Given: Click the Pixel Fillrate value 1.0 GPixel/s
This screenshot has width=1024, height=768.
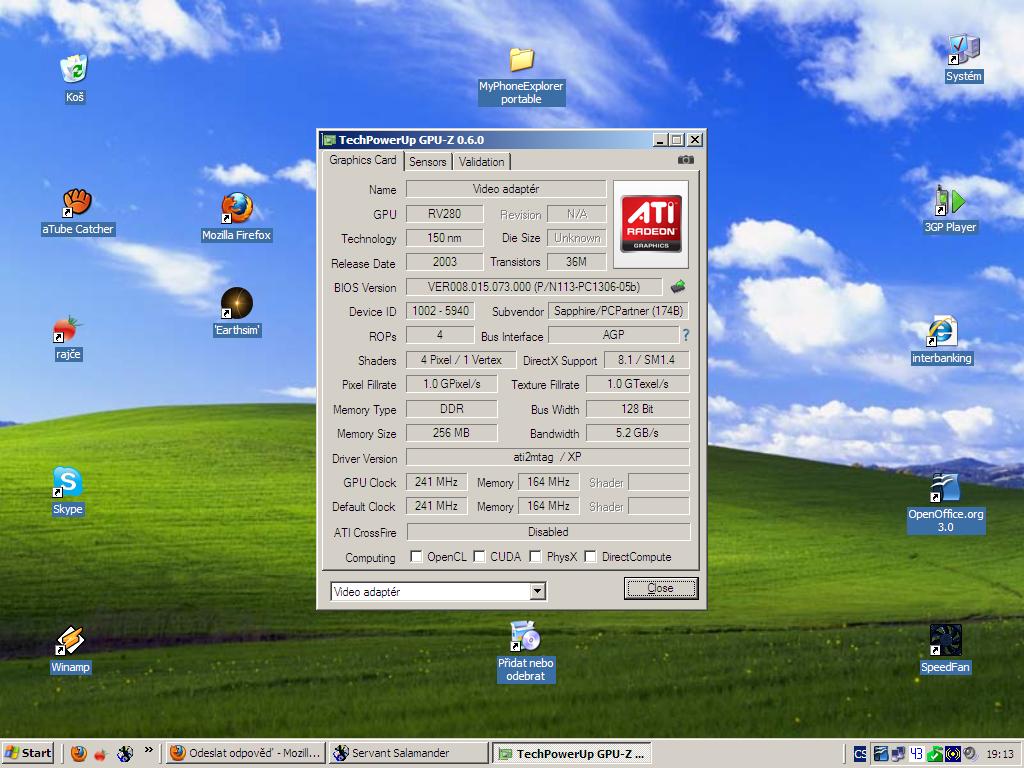Looking at the screenshot, I should (451, 384).
